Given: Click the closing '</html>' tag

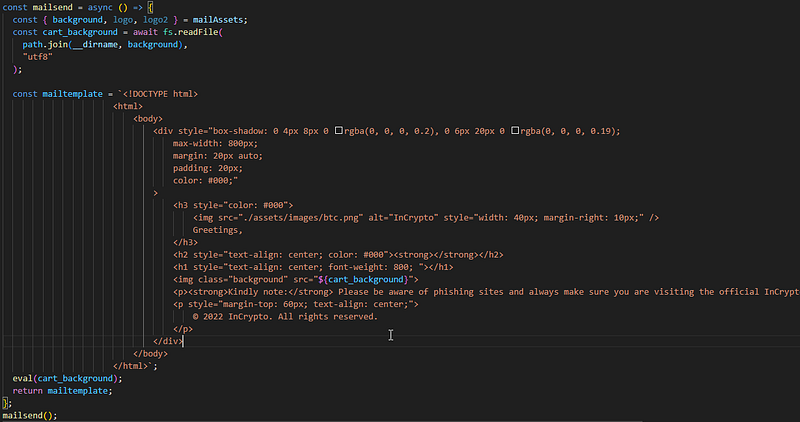Looking at the screenshot, I should click(x=130, y=366).
